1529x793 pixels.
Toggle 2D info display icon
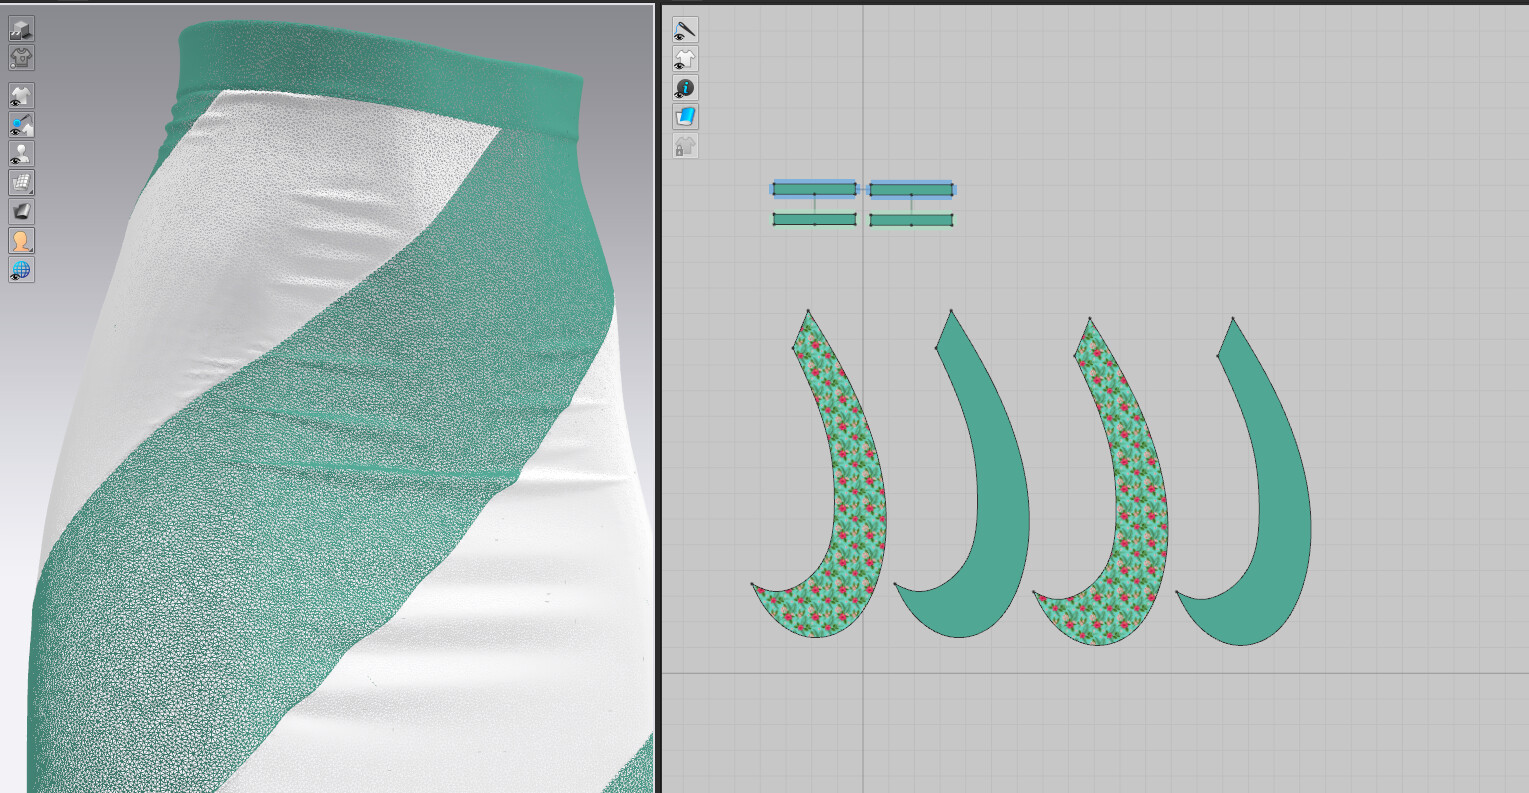click(x=685, y=88)
